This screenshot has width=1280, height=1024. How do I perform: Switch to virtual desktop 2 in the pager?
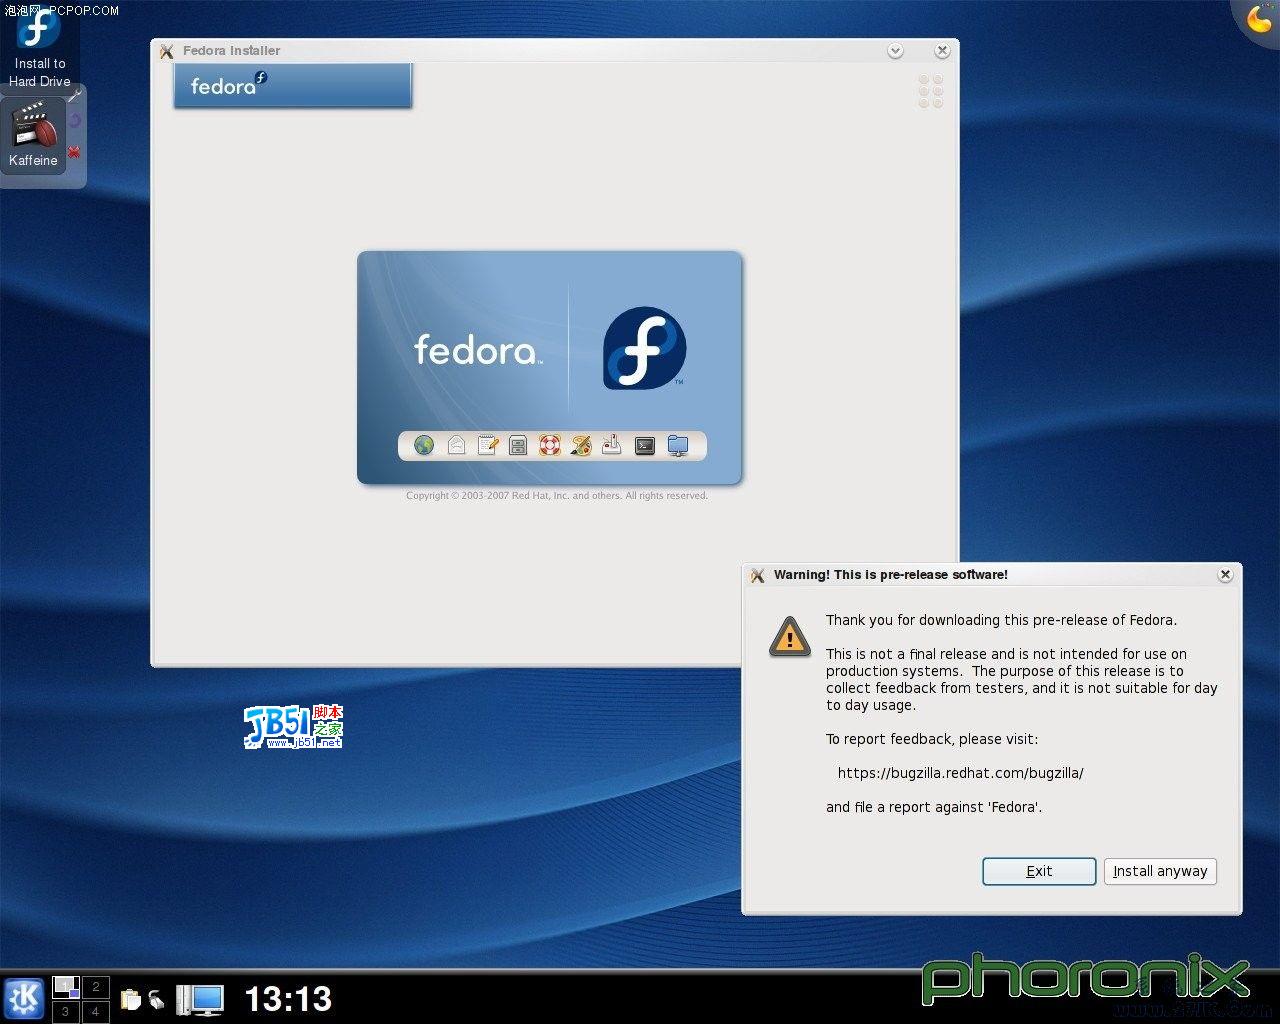(95, 987)
